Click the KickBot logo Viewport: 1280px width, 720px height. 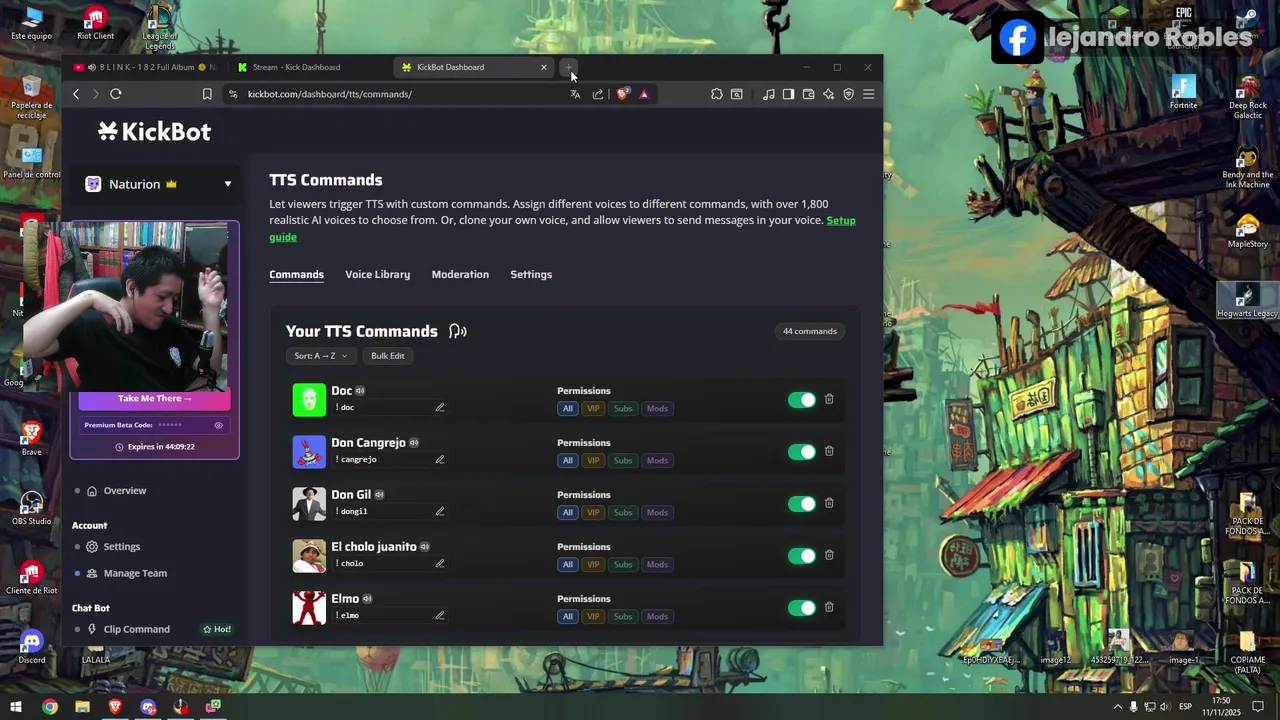click(x=154, y=131)
